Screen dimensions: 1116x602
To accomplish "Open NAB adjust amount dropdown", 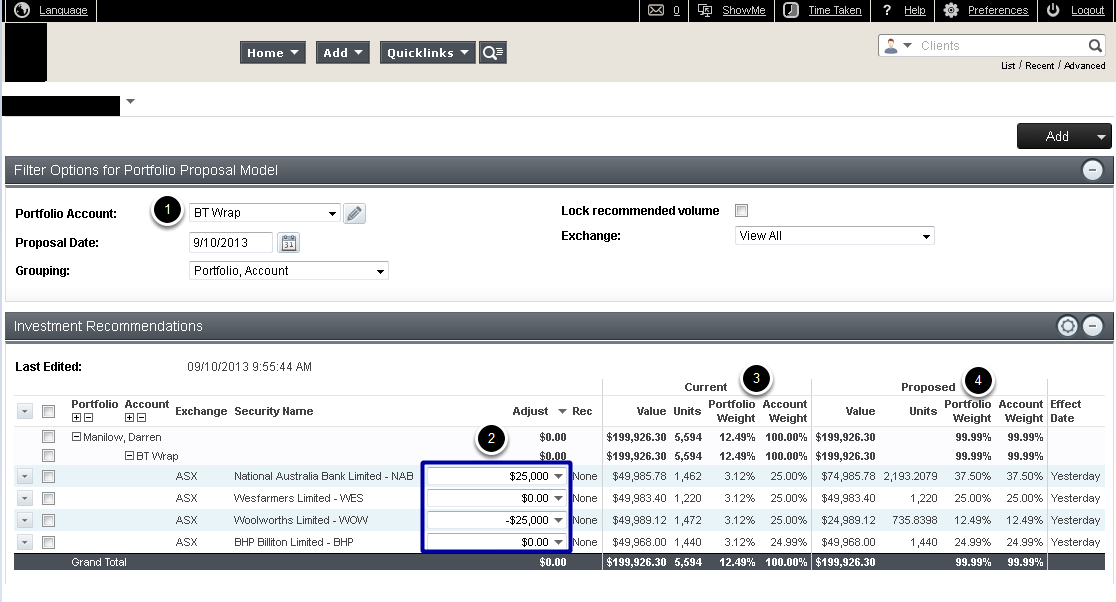I will [x=559, y=476].
